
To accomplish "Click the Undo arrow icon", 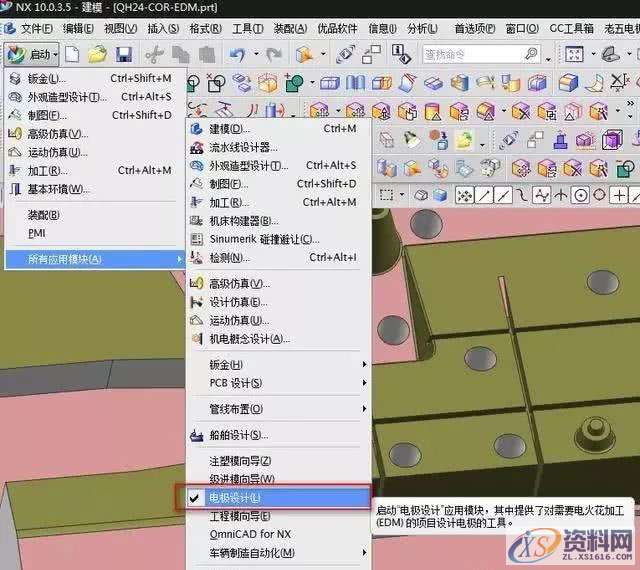I will coord(238,54).
